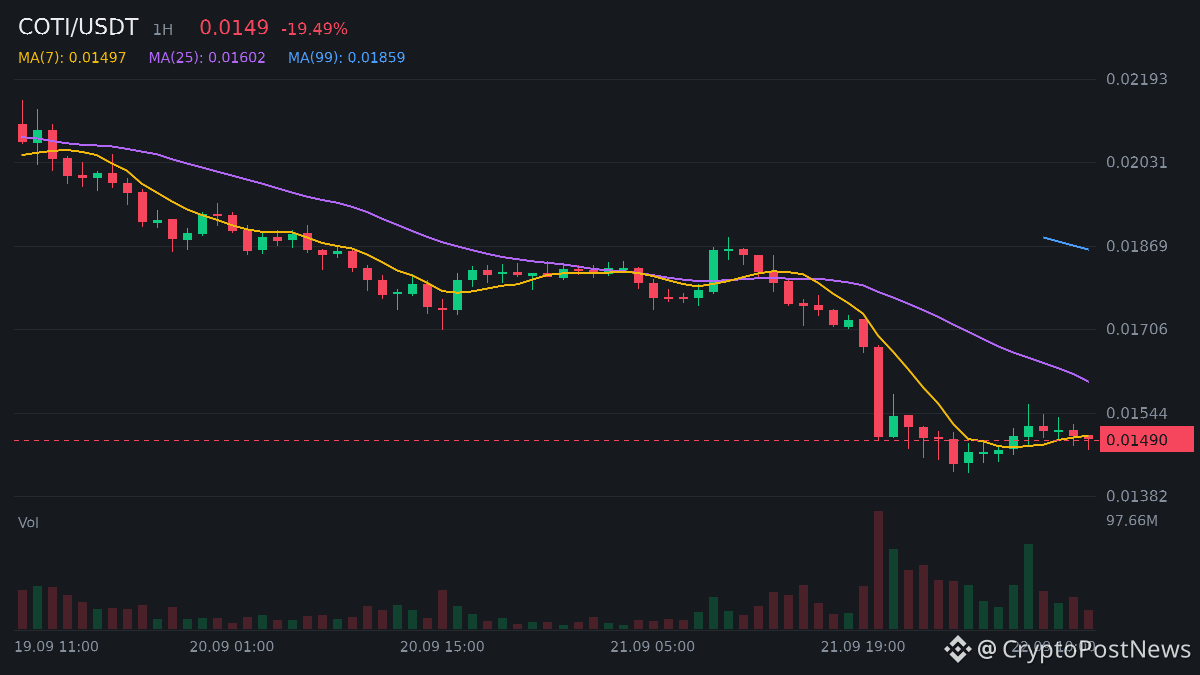The width and height of the screenshot is (1200, 675).
Task: Click the 21.09 05:00 time axis label
Action: (652, 647)
